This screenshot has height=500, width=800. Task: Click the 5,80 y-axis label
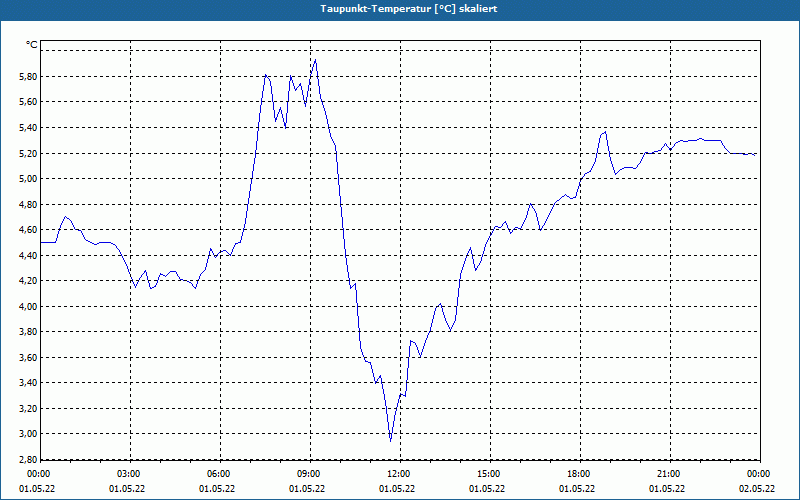[x=28, y=77]
